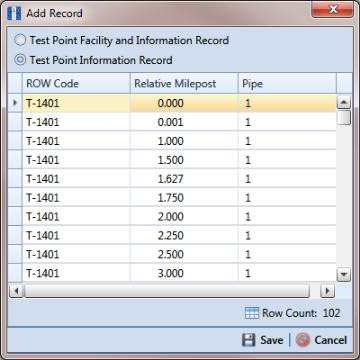Select row with milepost 1.500

[172, 160]
